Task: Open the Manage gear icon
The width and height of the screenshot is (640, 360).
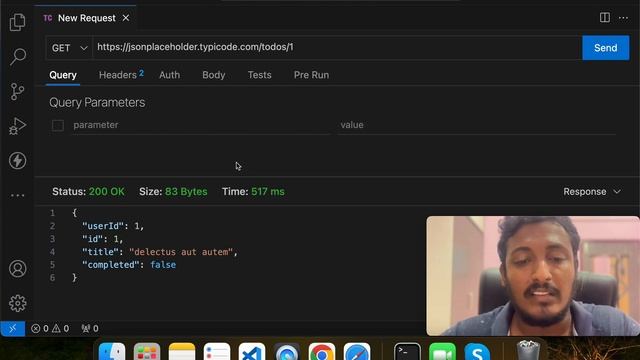Action: click(18, 303)
